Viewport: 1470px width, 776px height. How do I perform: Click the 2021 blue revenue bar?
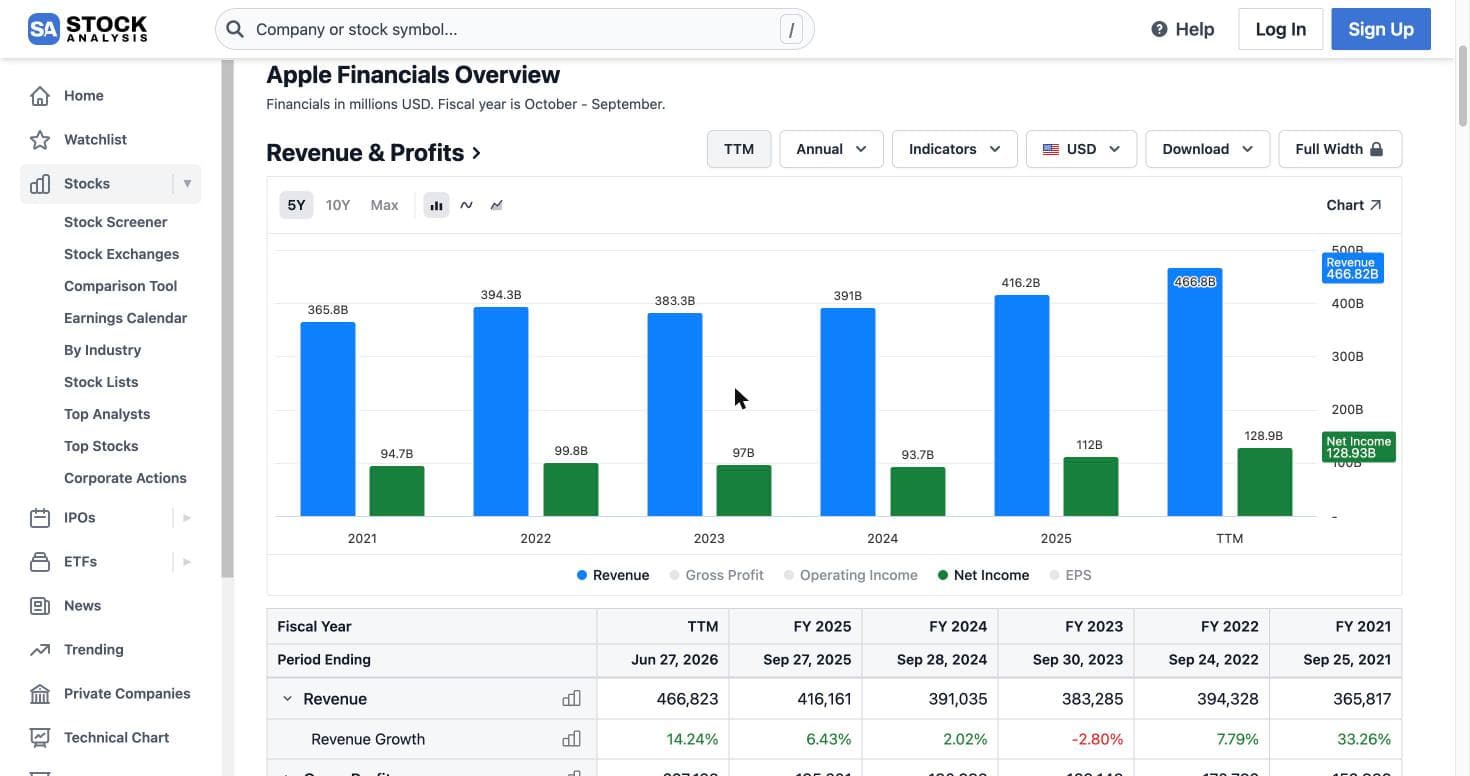(x=328, y=419)
